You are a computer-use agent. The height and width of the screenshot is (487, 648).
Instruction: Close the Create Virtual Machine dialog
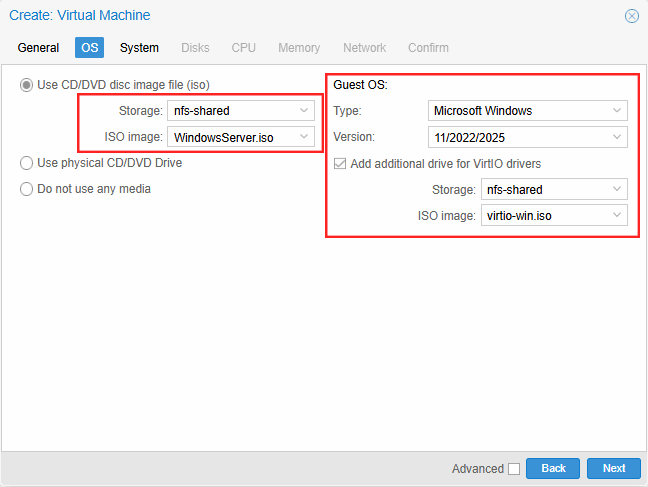631,16
